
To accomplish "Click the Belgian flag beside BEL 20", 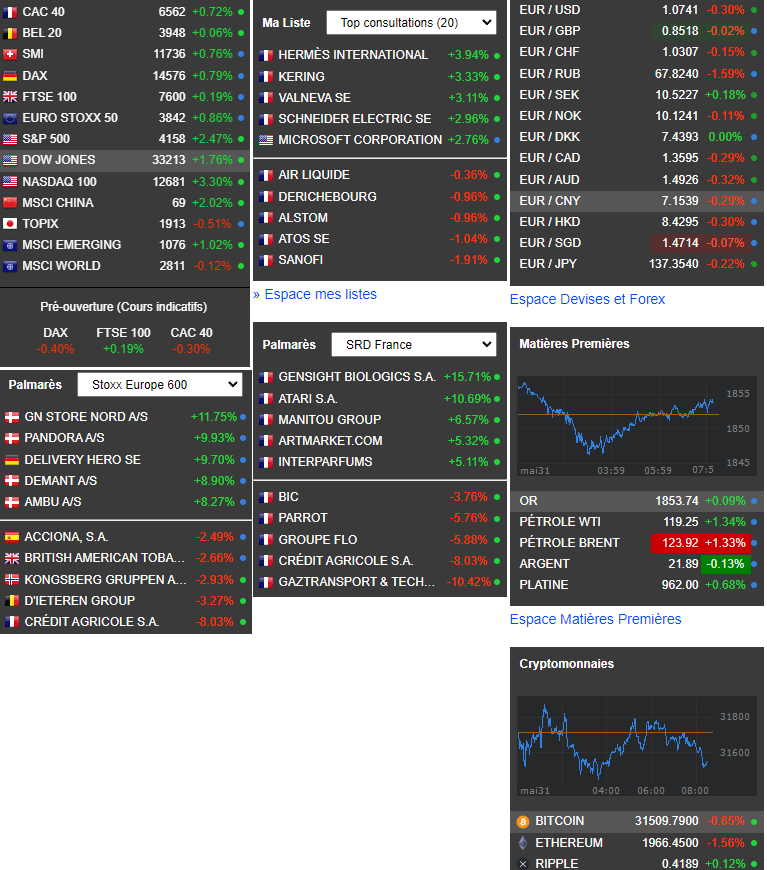I will [x=10, y=33].
